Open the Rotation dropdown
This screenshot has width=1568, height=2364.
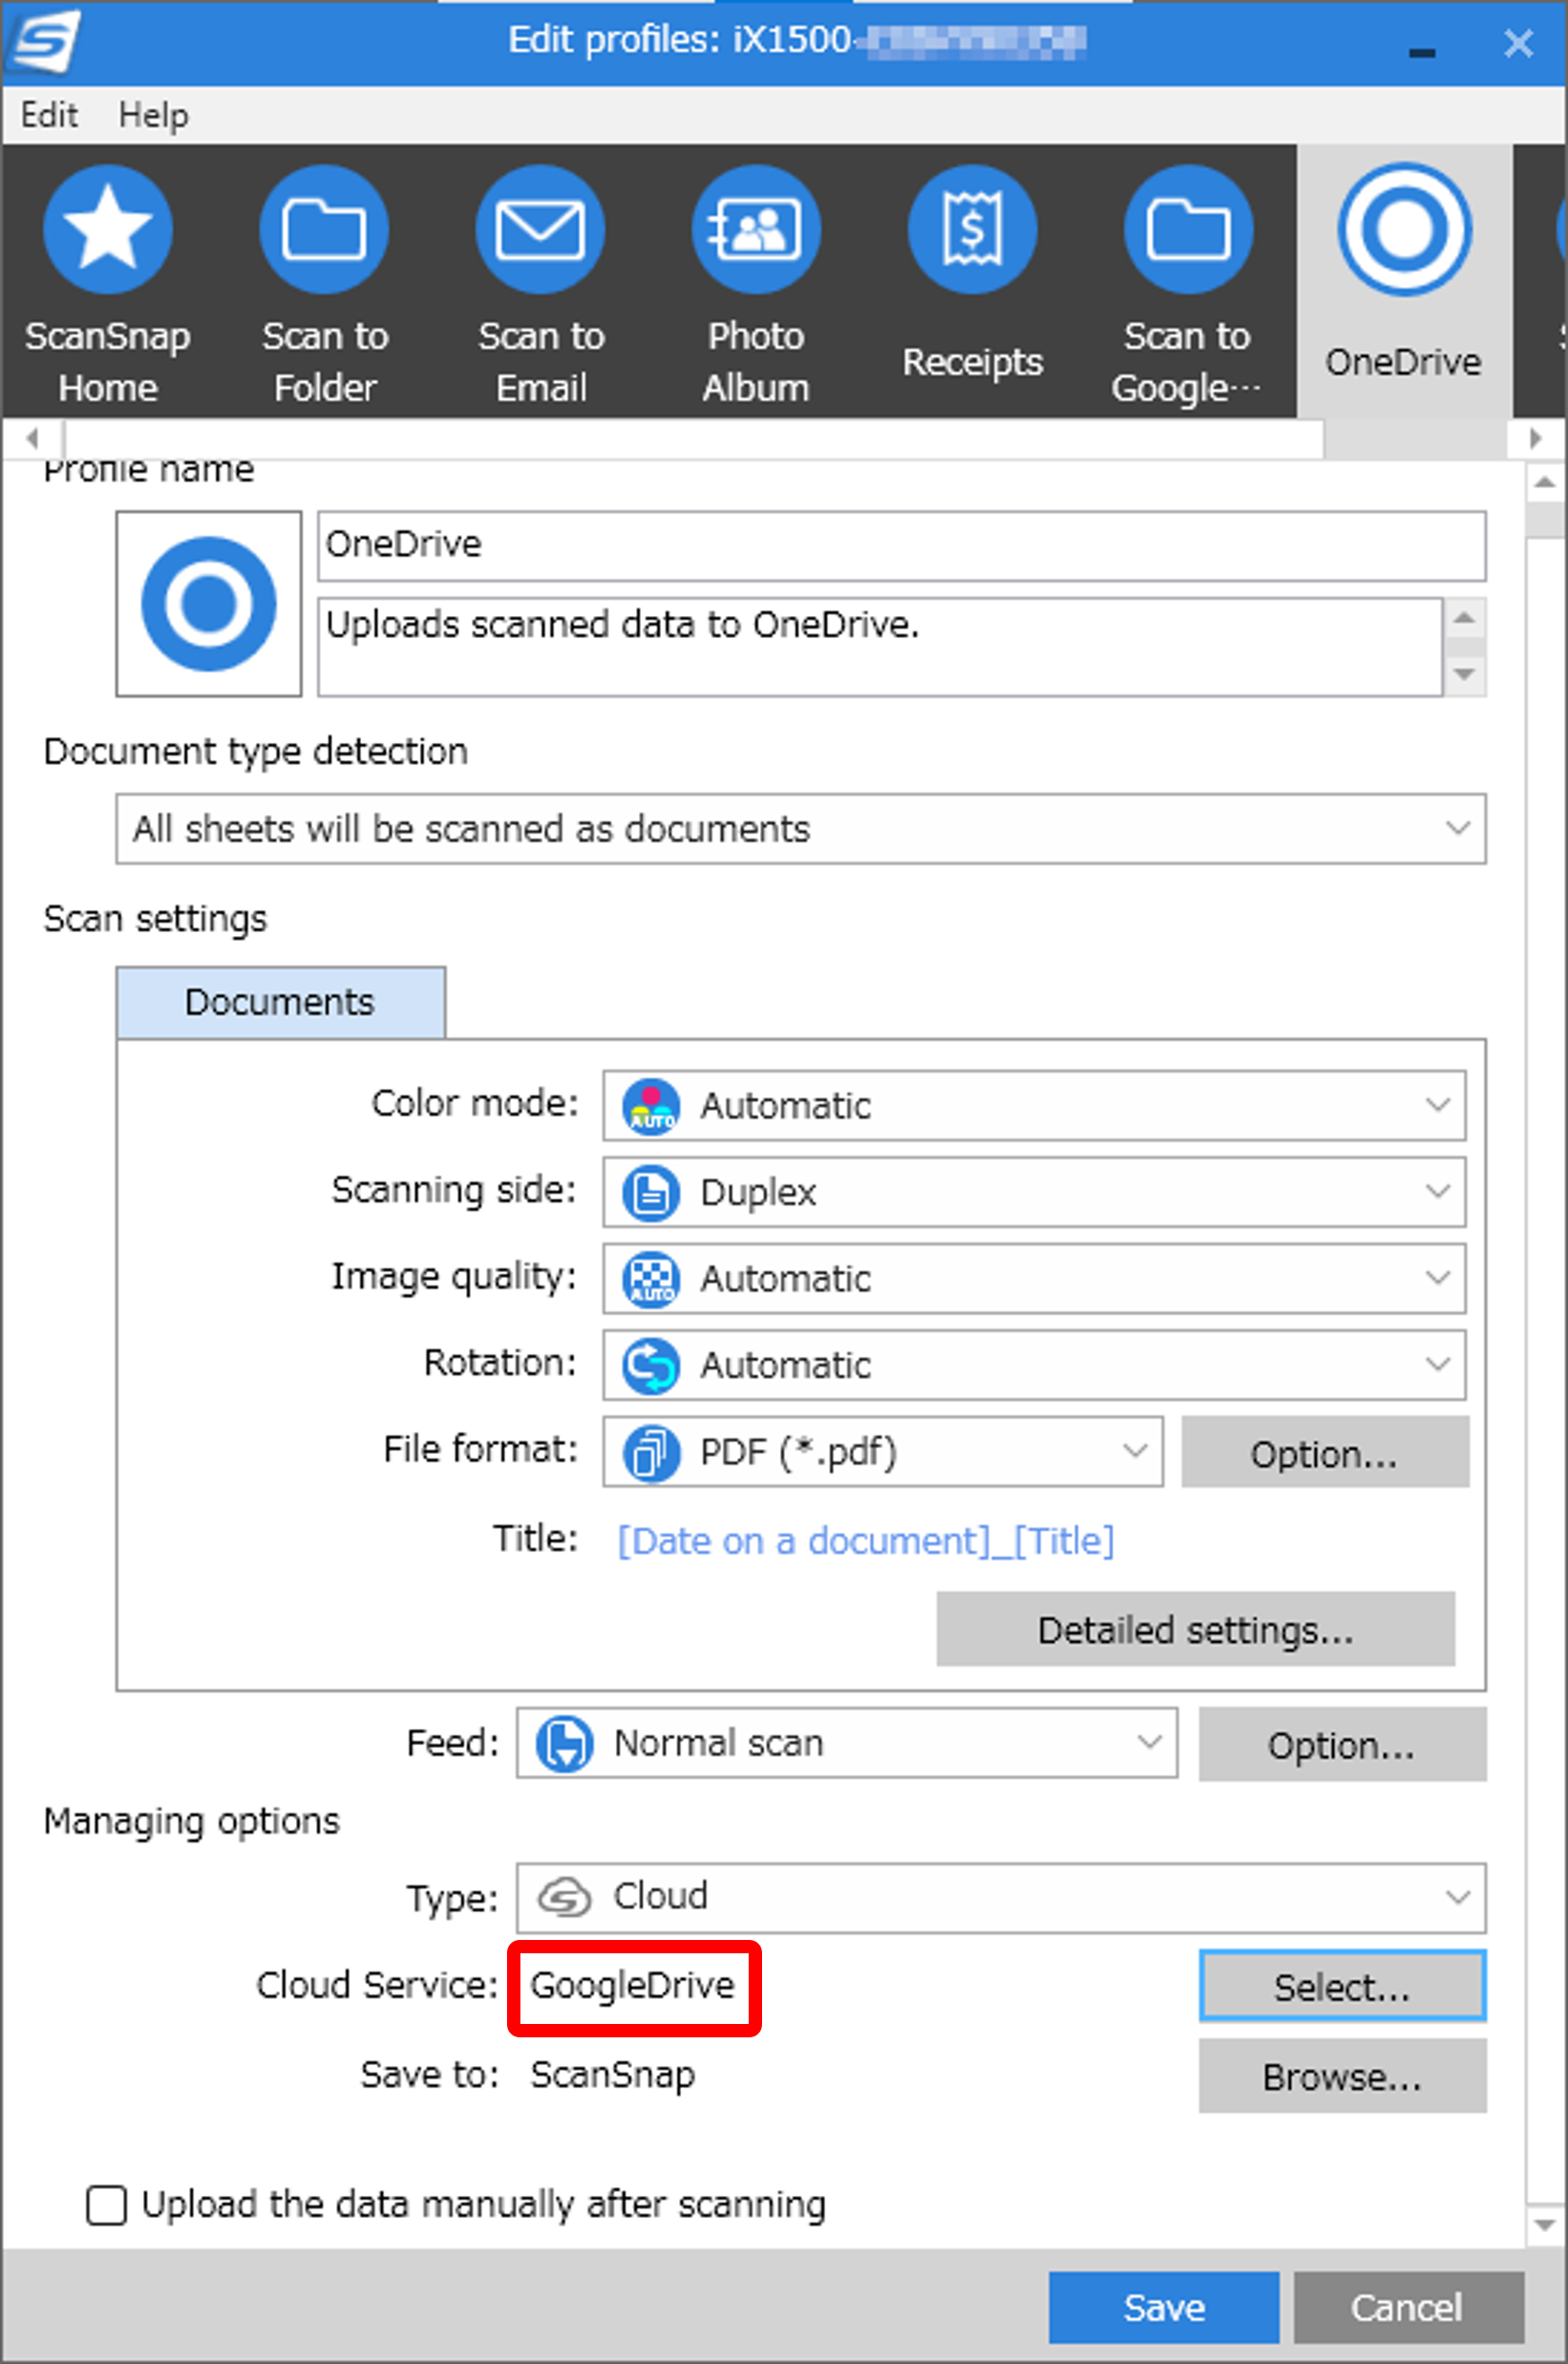[1034, 1365]
